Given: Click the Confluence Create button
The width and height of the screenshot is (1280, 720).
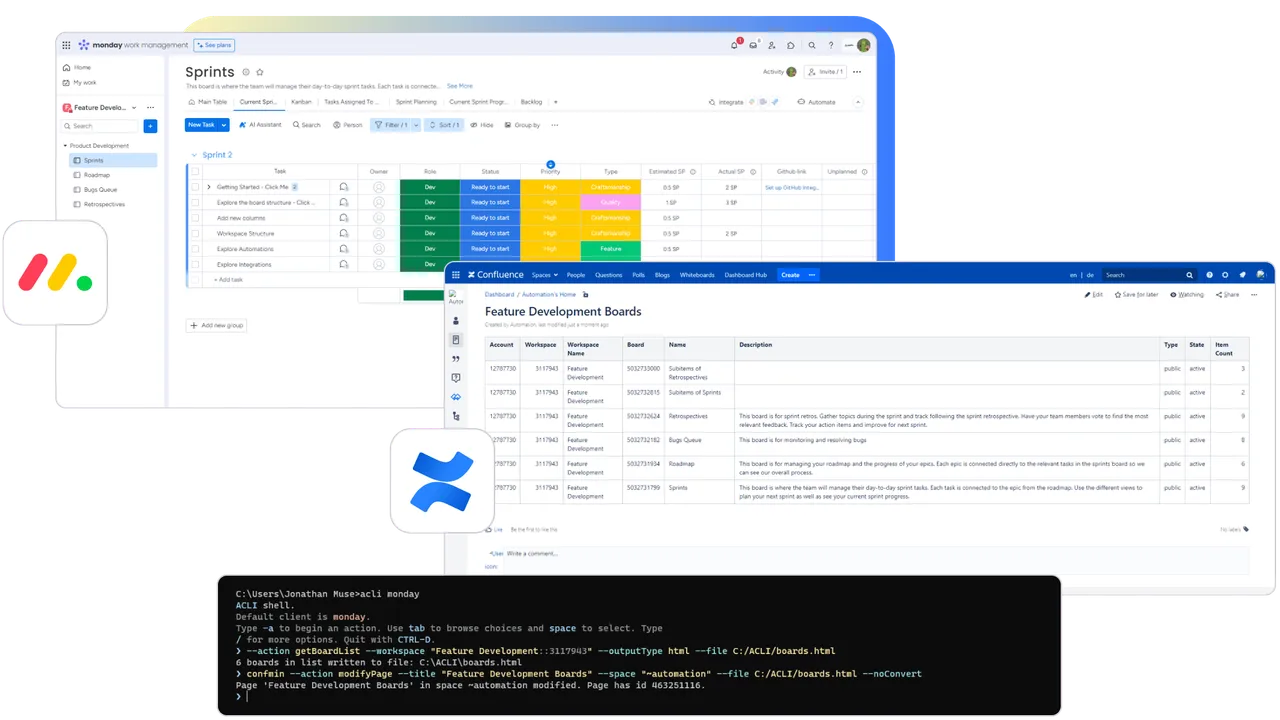Looking at the screenshot, I should tap(790, 275).
